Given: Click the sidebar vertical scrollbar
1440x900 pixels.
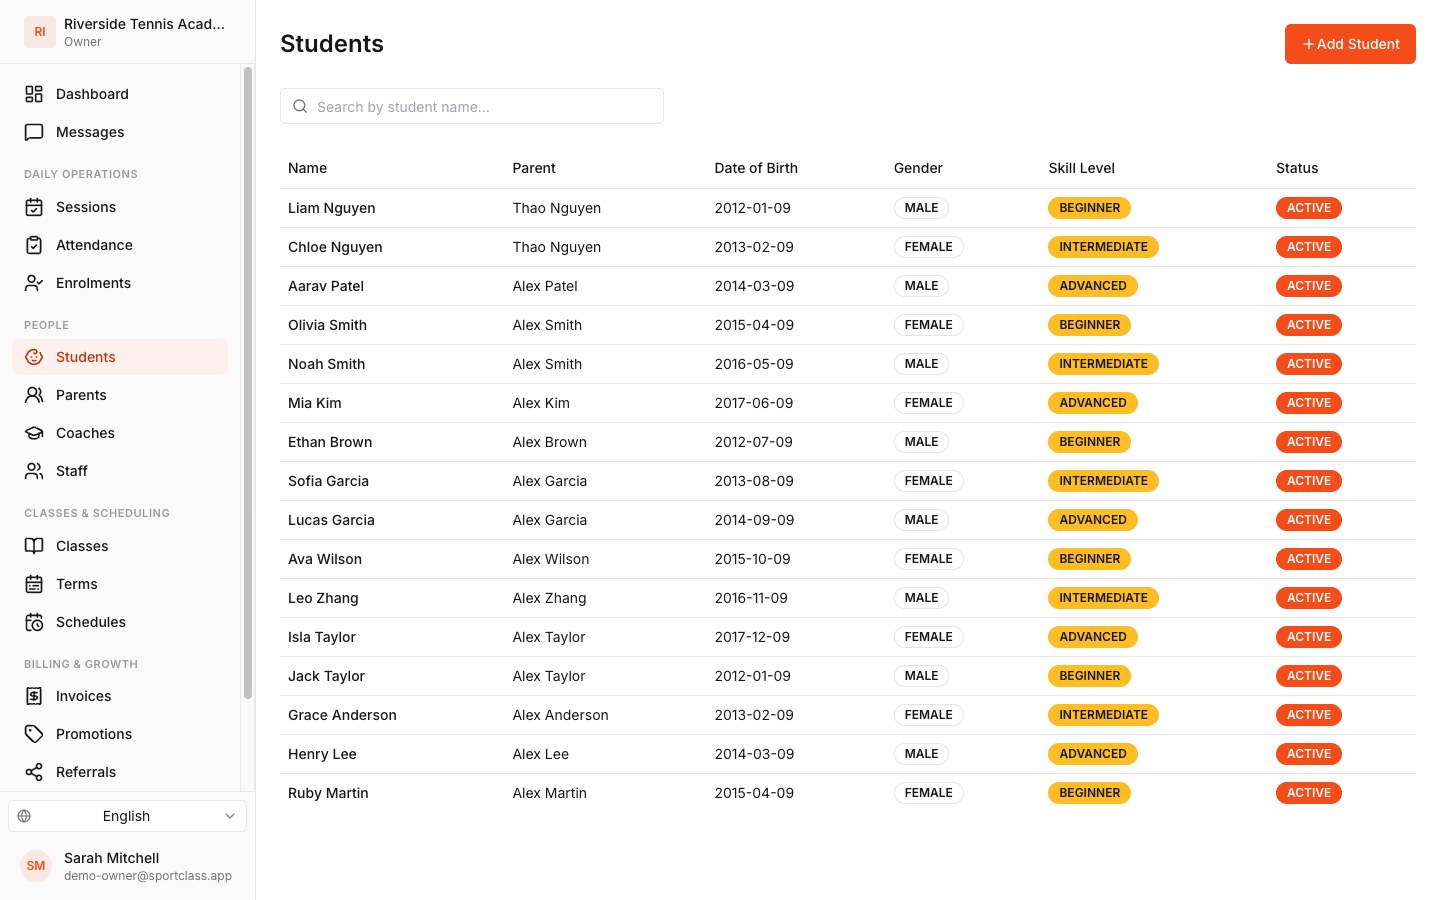Looking at the screenshot, I should [248, 383].
